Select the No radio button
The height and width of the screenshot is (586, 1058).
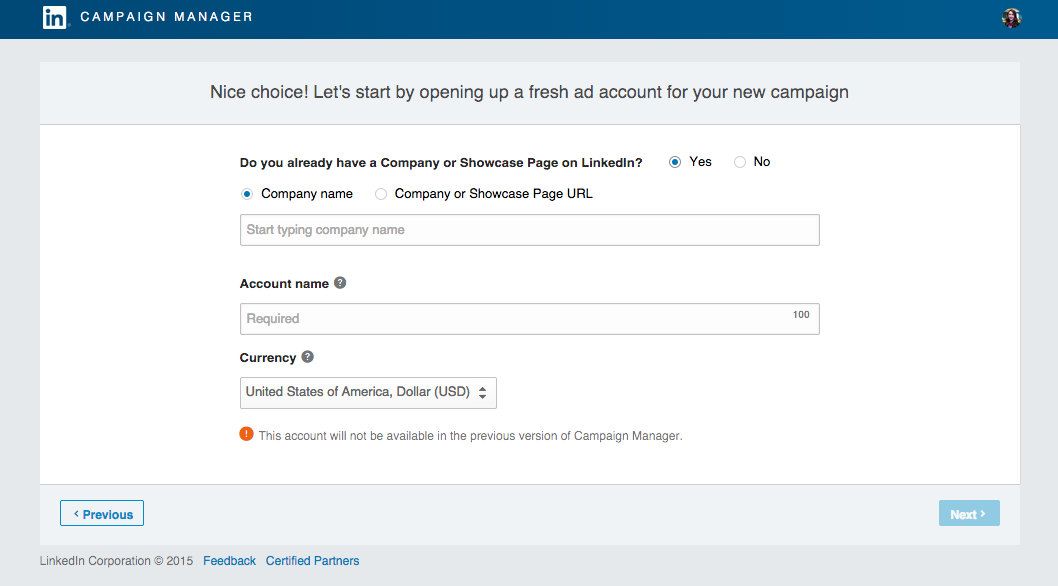pyautogui.click(x=740, y=162)
